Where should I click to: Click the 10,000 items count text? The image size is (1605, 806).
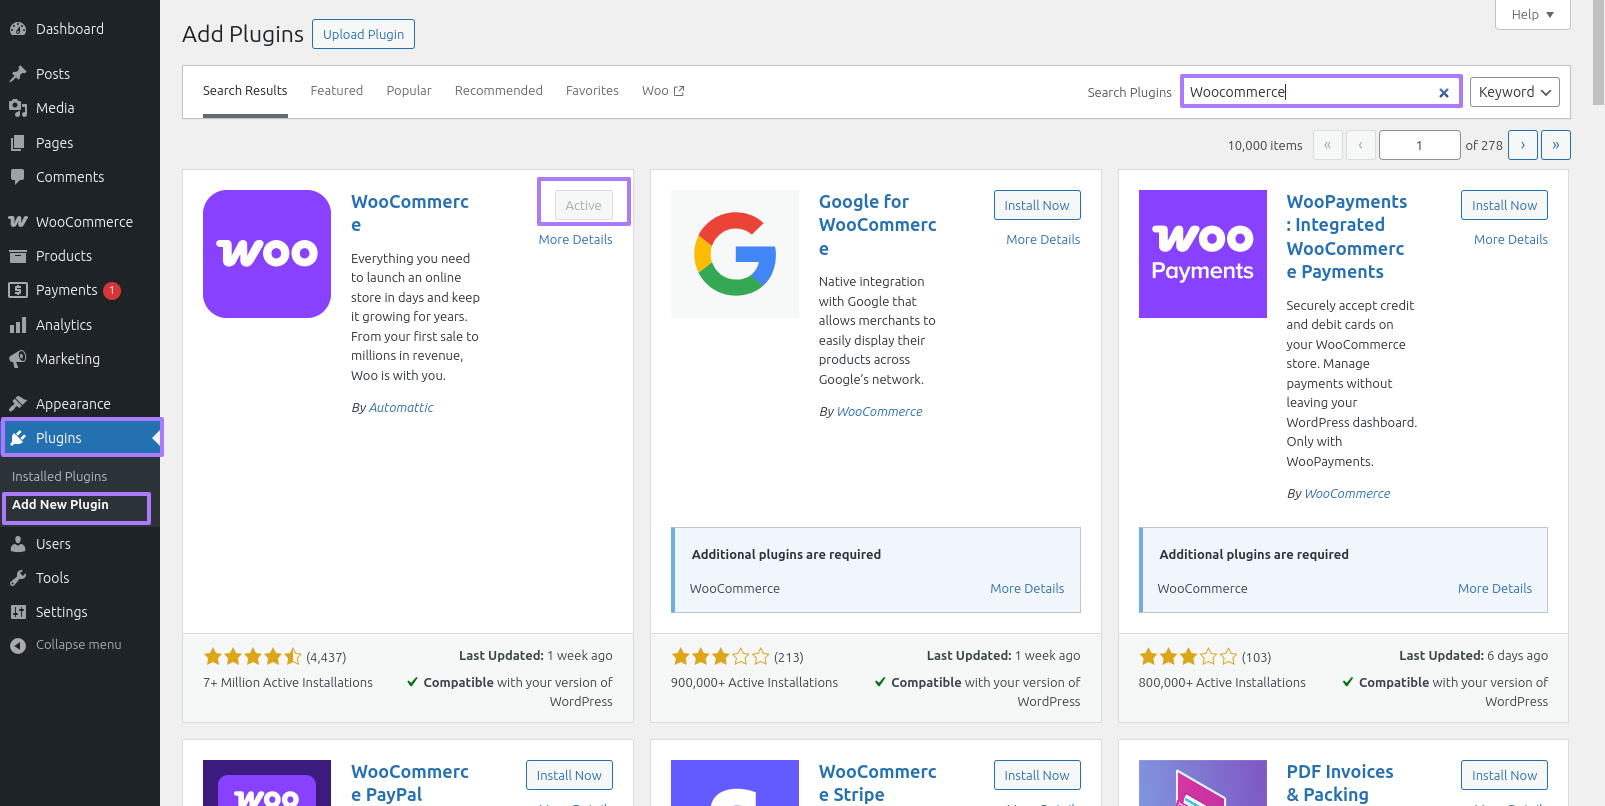pos(1265,146)
